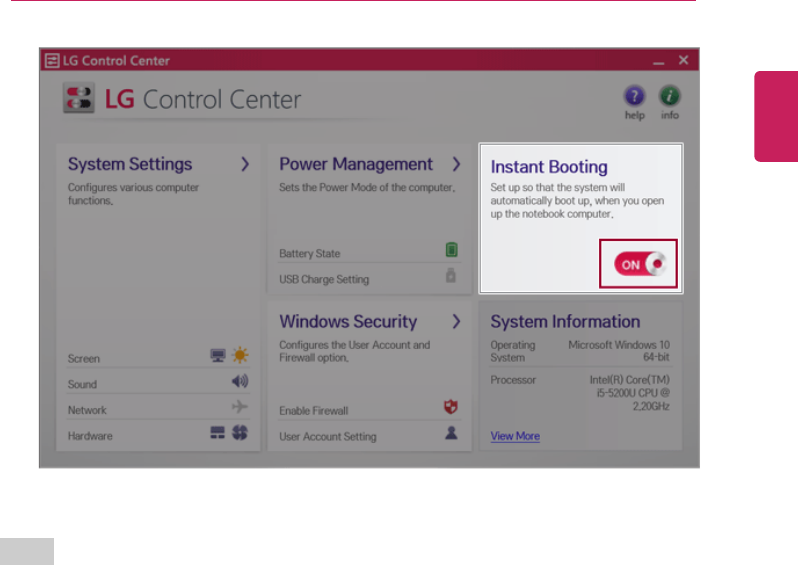Screen dimensions: 798x565
Task: Click the Hardware fan icon
Action: 240,433
